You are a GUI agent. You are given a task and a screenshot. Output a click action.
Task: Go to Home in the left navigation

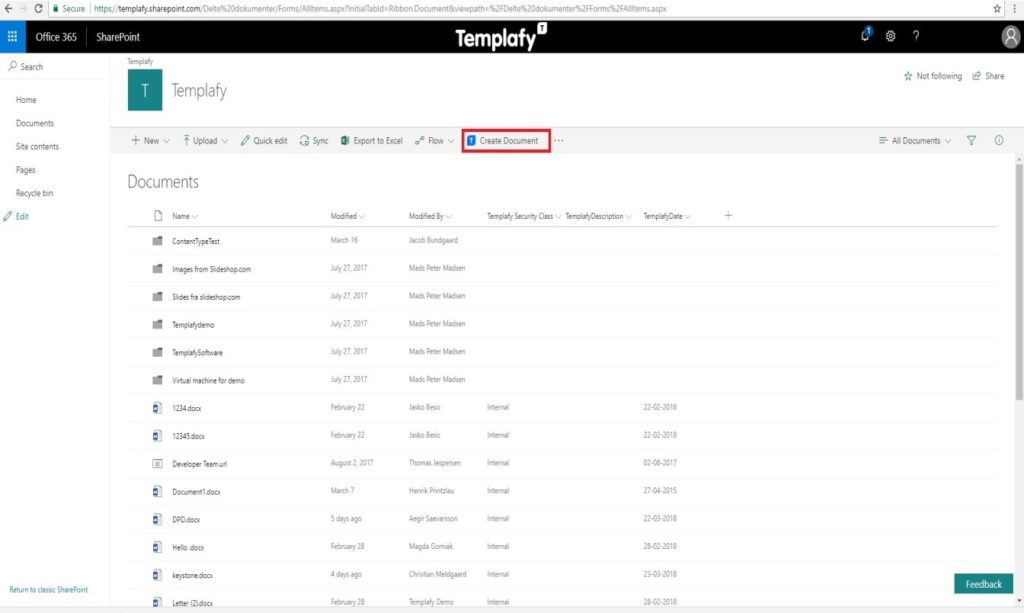[x=26, y=100]
